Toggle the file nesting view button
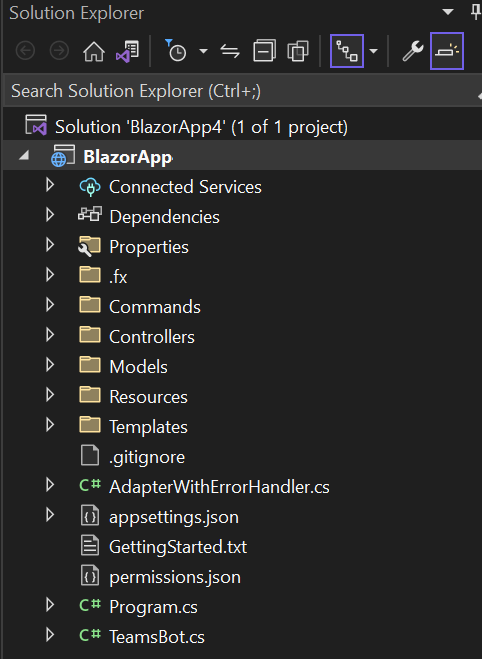This screenshot has height=659, width=482. coord(347,51)
